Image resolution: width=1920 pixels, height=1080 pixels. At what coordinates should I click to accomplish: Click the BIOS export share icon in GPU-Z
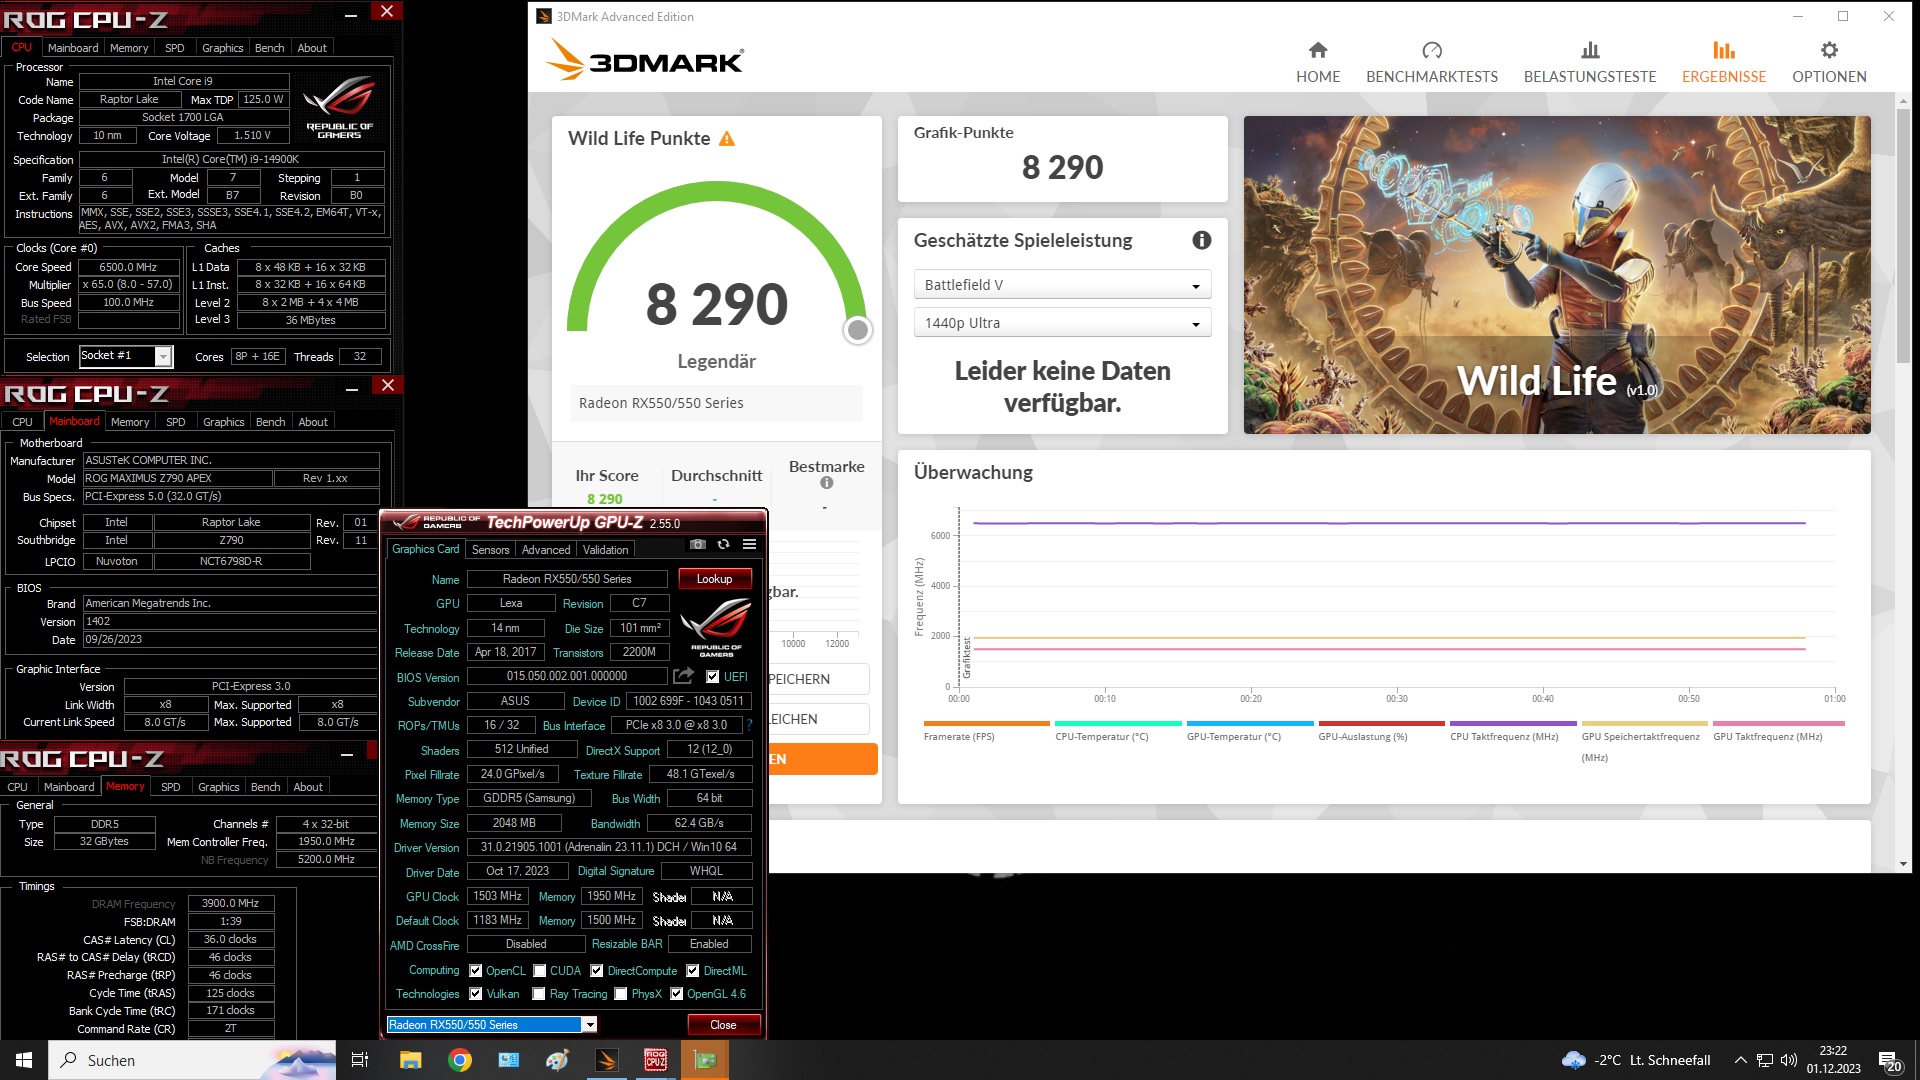pyautogui.click(x=684, y=676)
